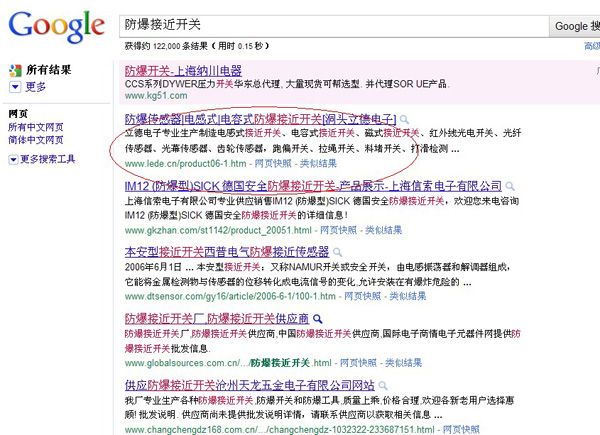Open the 防爆传感器 洞头立德电子 result title
Image resolution: width=600 pixels, height=435 pixels.
pyautogui.click(x=261, y=119)
